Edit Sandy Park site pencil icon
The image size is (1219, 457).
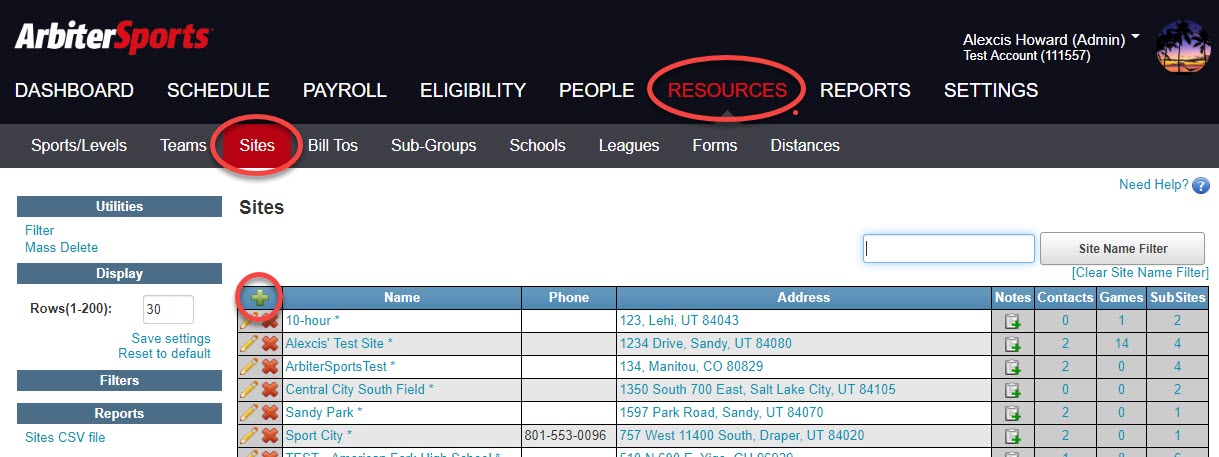[x=249, y=413]
